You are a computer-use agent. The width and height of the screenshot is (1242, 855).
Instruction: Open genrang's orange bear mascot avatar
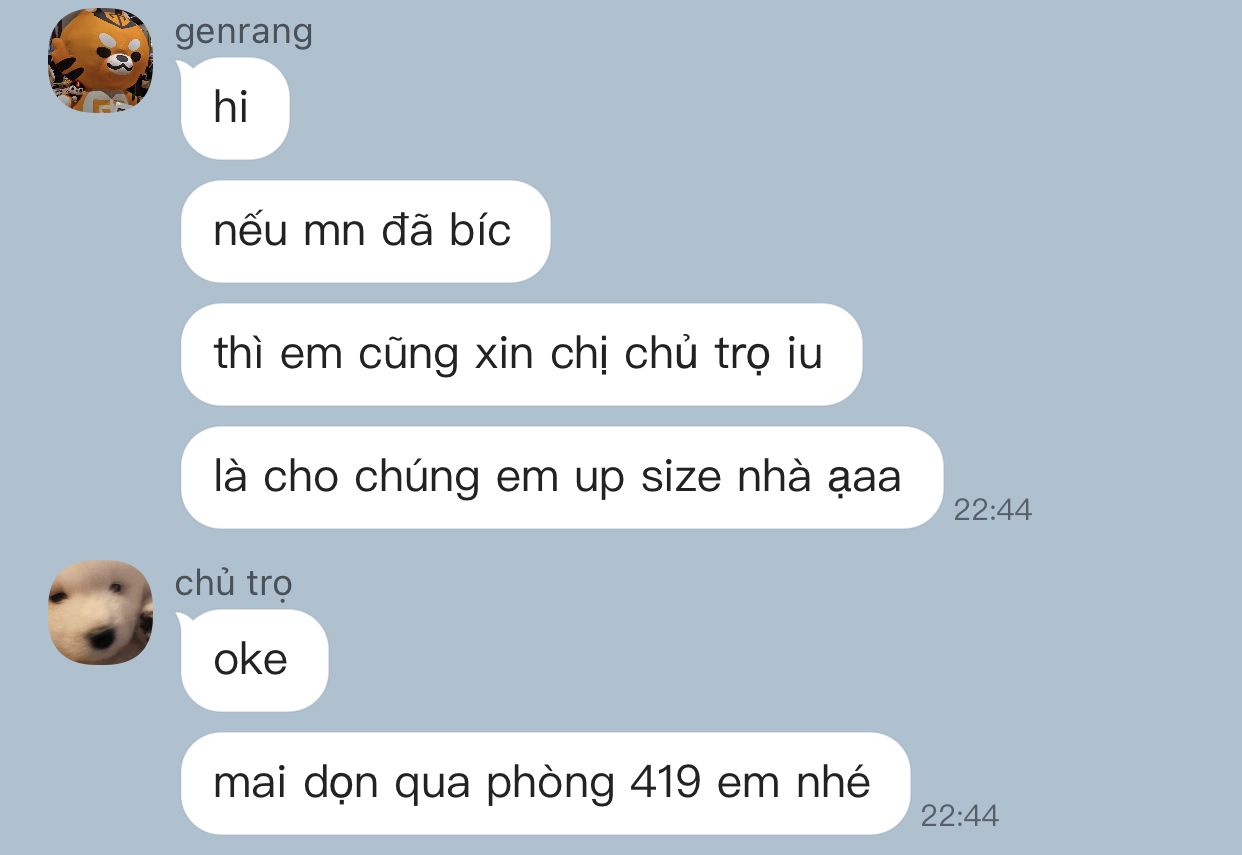(x=101, y=60)
